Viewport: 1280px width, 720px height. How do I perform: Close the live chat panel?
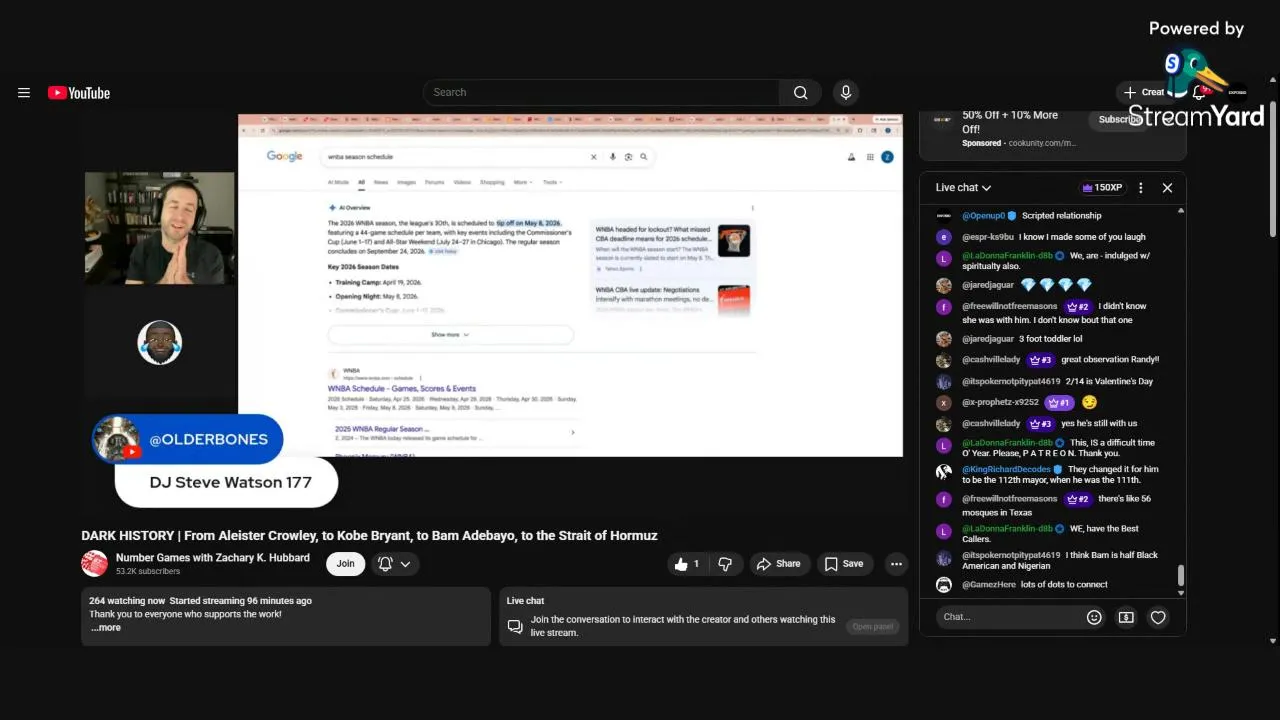point(1167,188)
